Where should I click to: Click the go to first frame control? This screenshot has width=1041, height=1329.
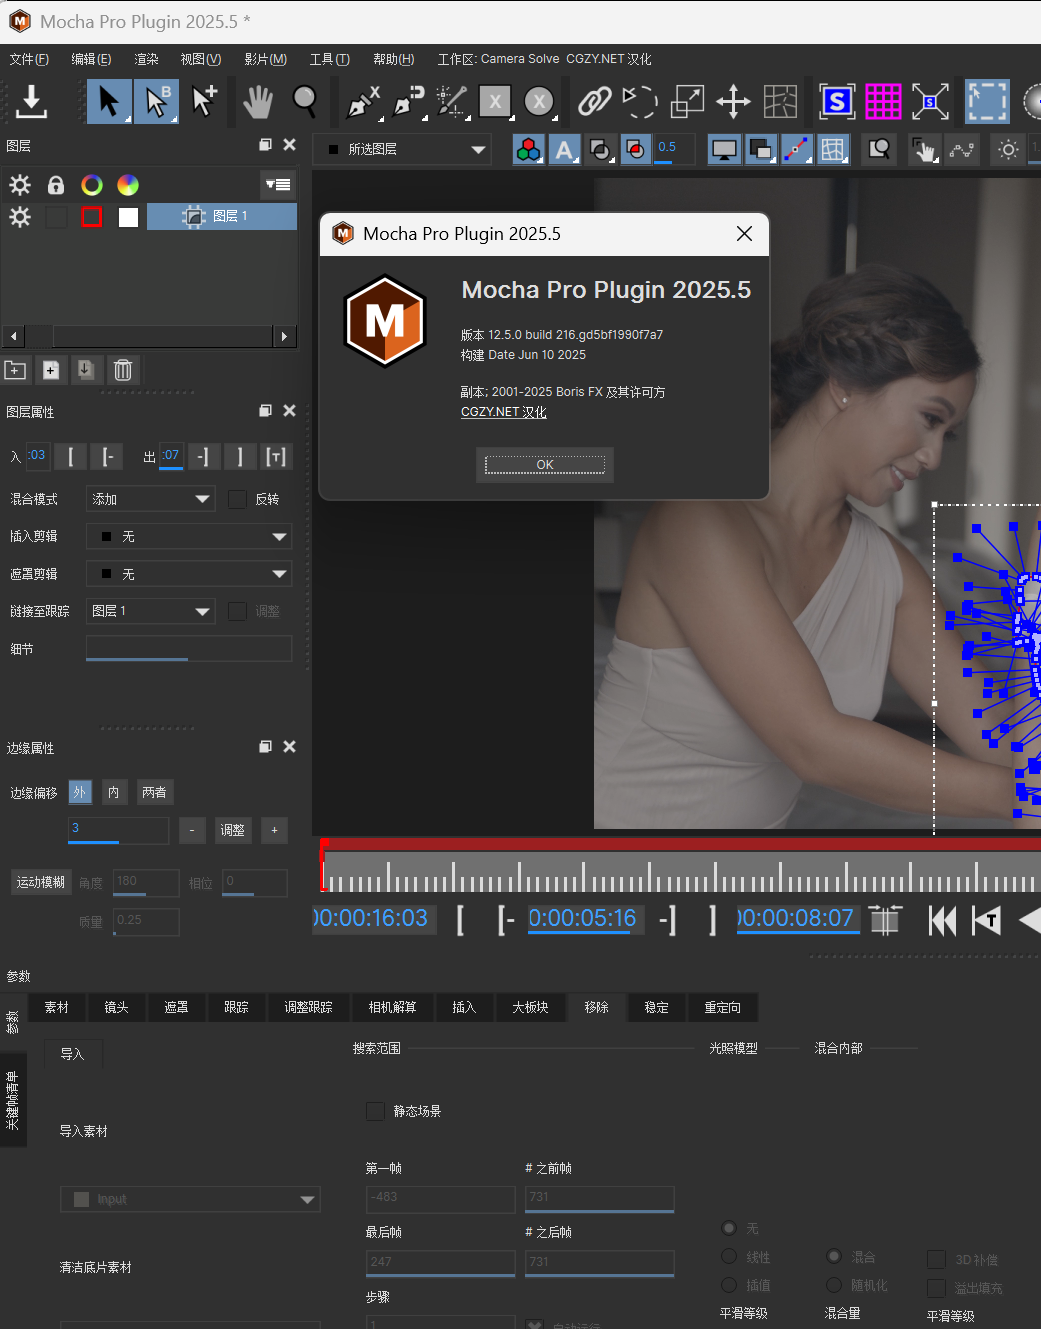942,920
